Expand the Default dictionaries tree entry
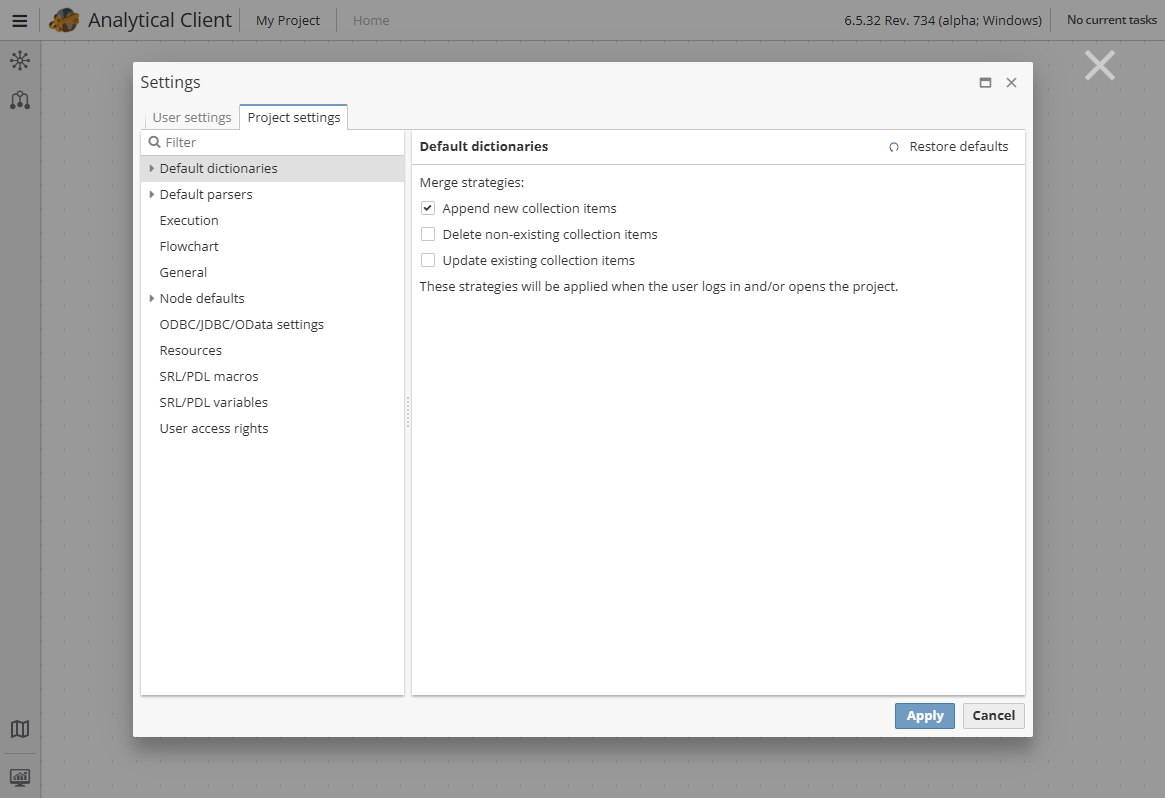 click(151, 168)
